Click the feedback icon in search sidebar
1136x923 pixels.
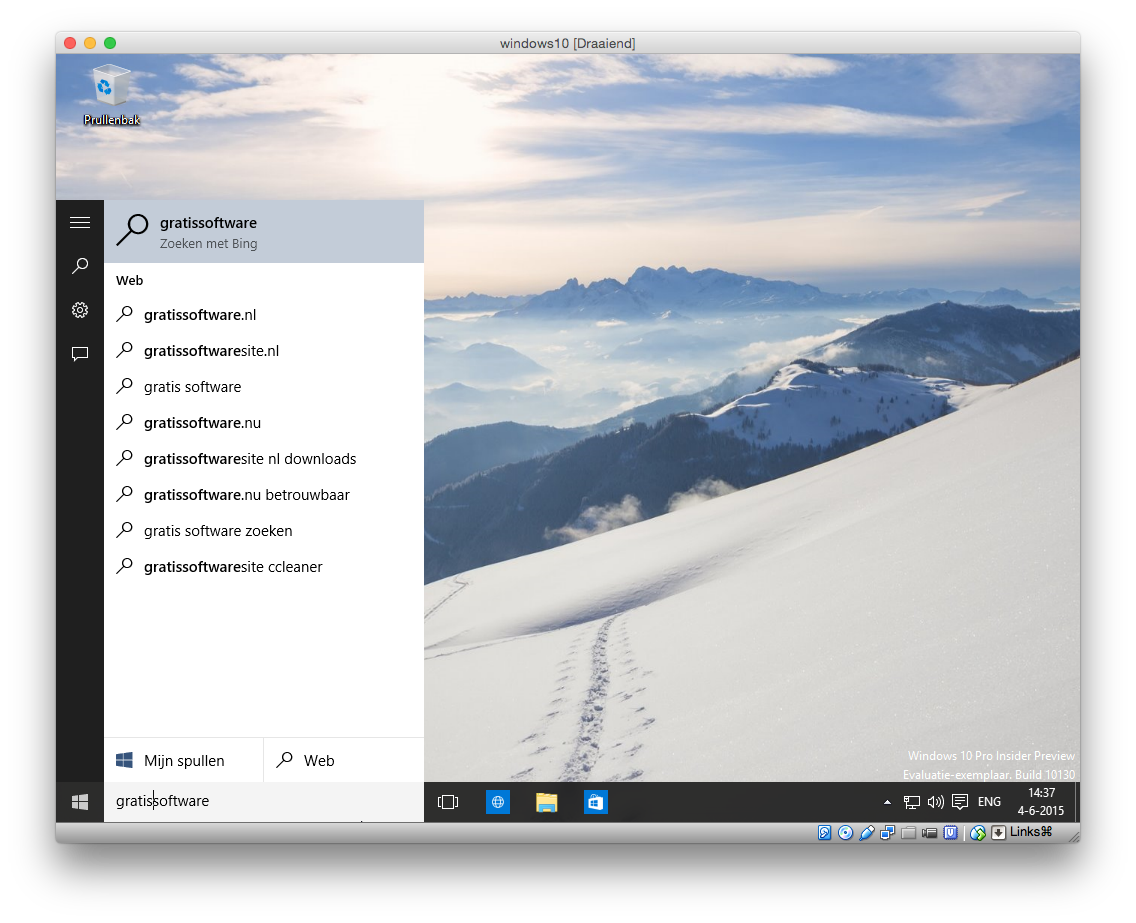click(x=80, y=354)
